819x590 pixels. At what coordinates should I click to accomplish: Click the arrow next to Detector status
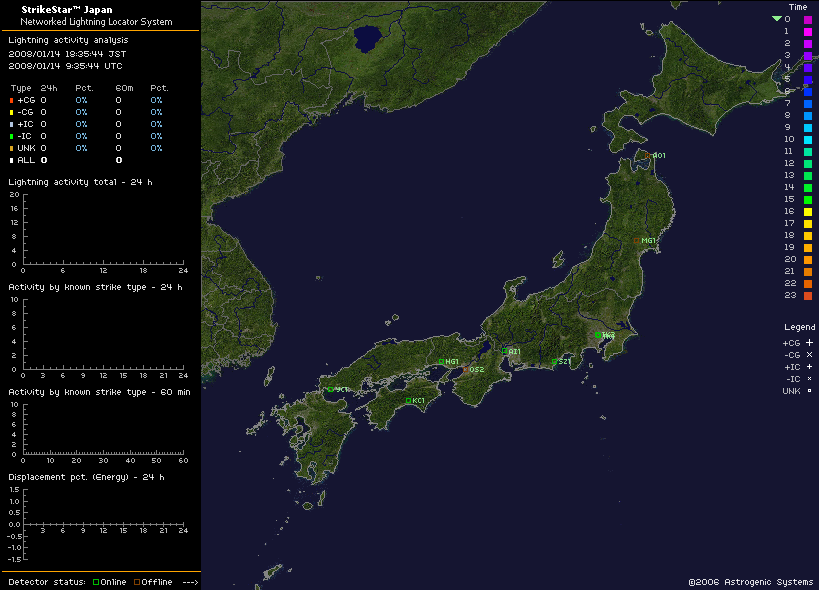[190, 582]
